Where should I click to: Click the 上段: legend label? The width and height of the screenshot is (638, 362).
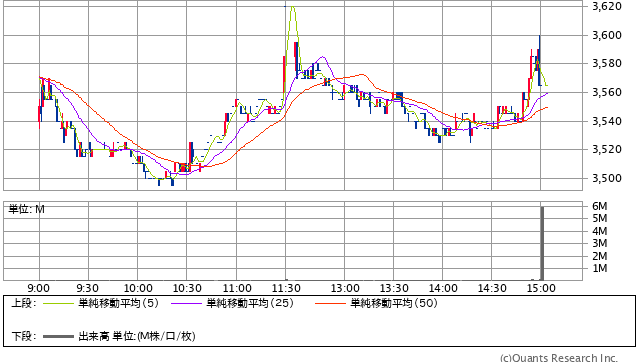[x=24, y=303]
